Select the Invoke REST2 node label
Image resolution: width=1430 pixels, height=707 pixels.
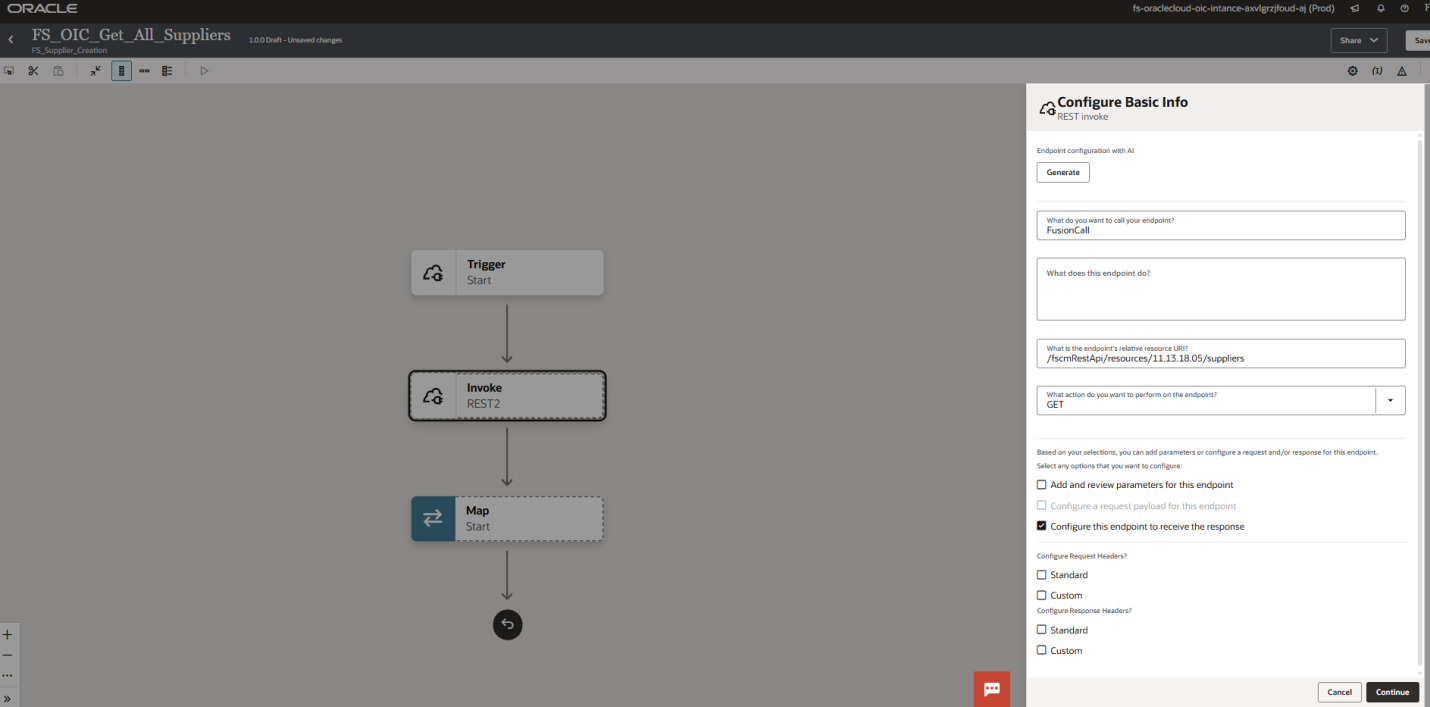click(485, 396)
